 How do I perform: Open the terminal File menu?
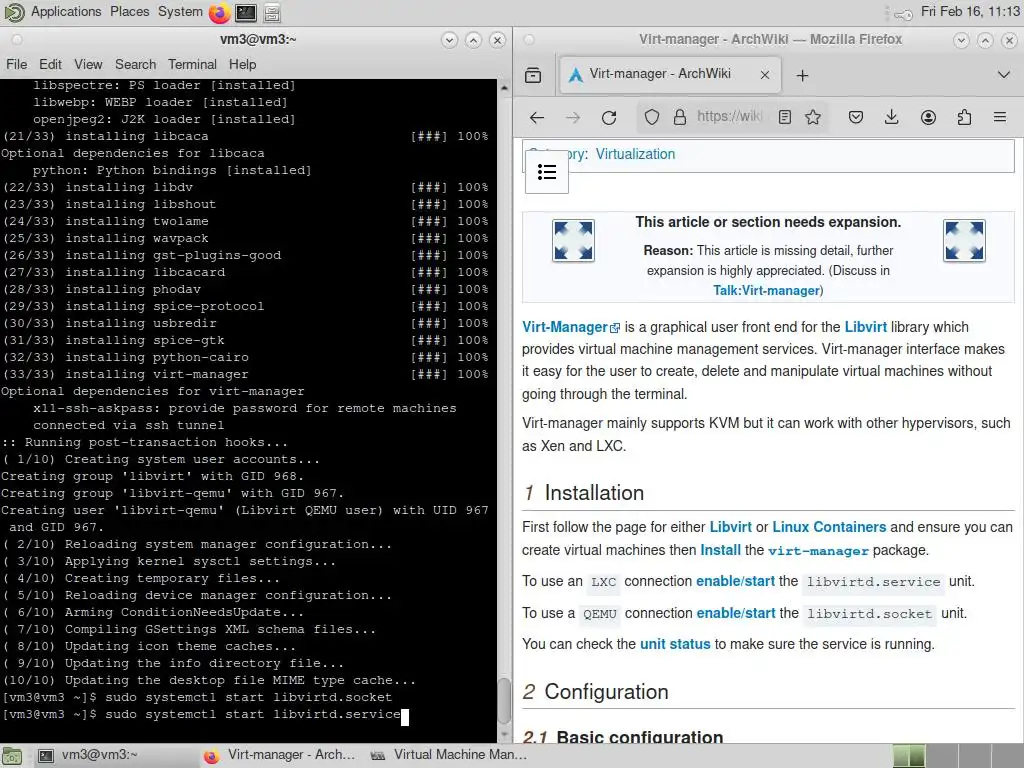click(16, 64)
